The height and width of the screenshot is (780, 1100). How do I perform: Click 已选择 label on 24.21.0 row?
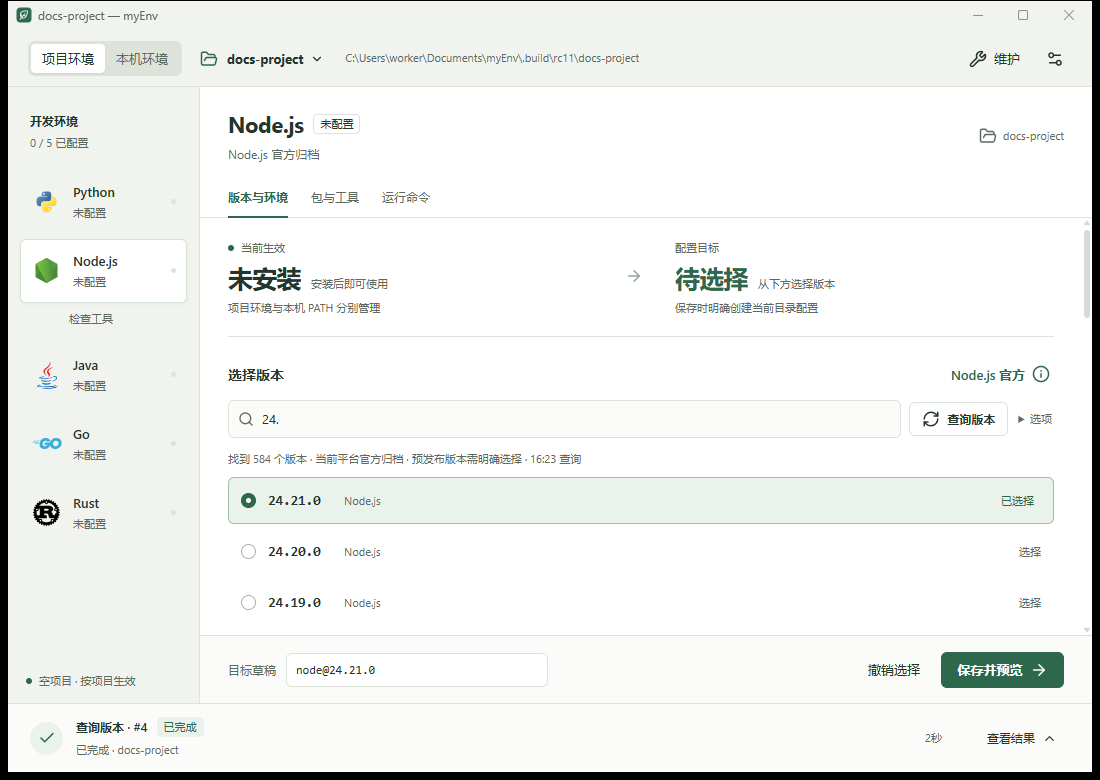coord(1017,501)
